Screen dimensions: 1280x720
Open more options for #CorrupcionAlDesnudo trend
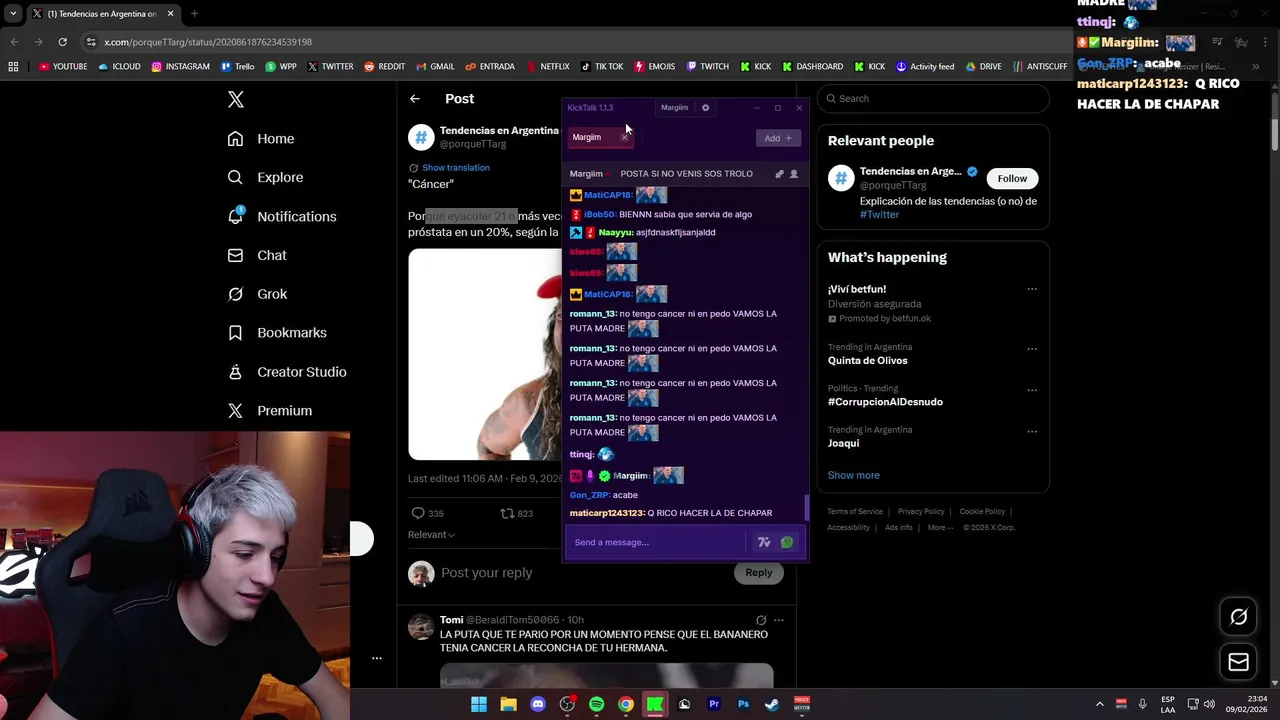point(1032,390)
